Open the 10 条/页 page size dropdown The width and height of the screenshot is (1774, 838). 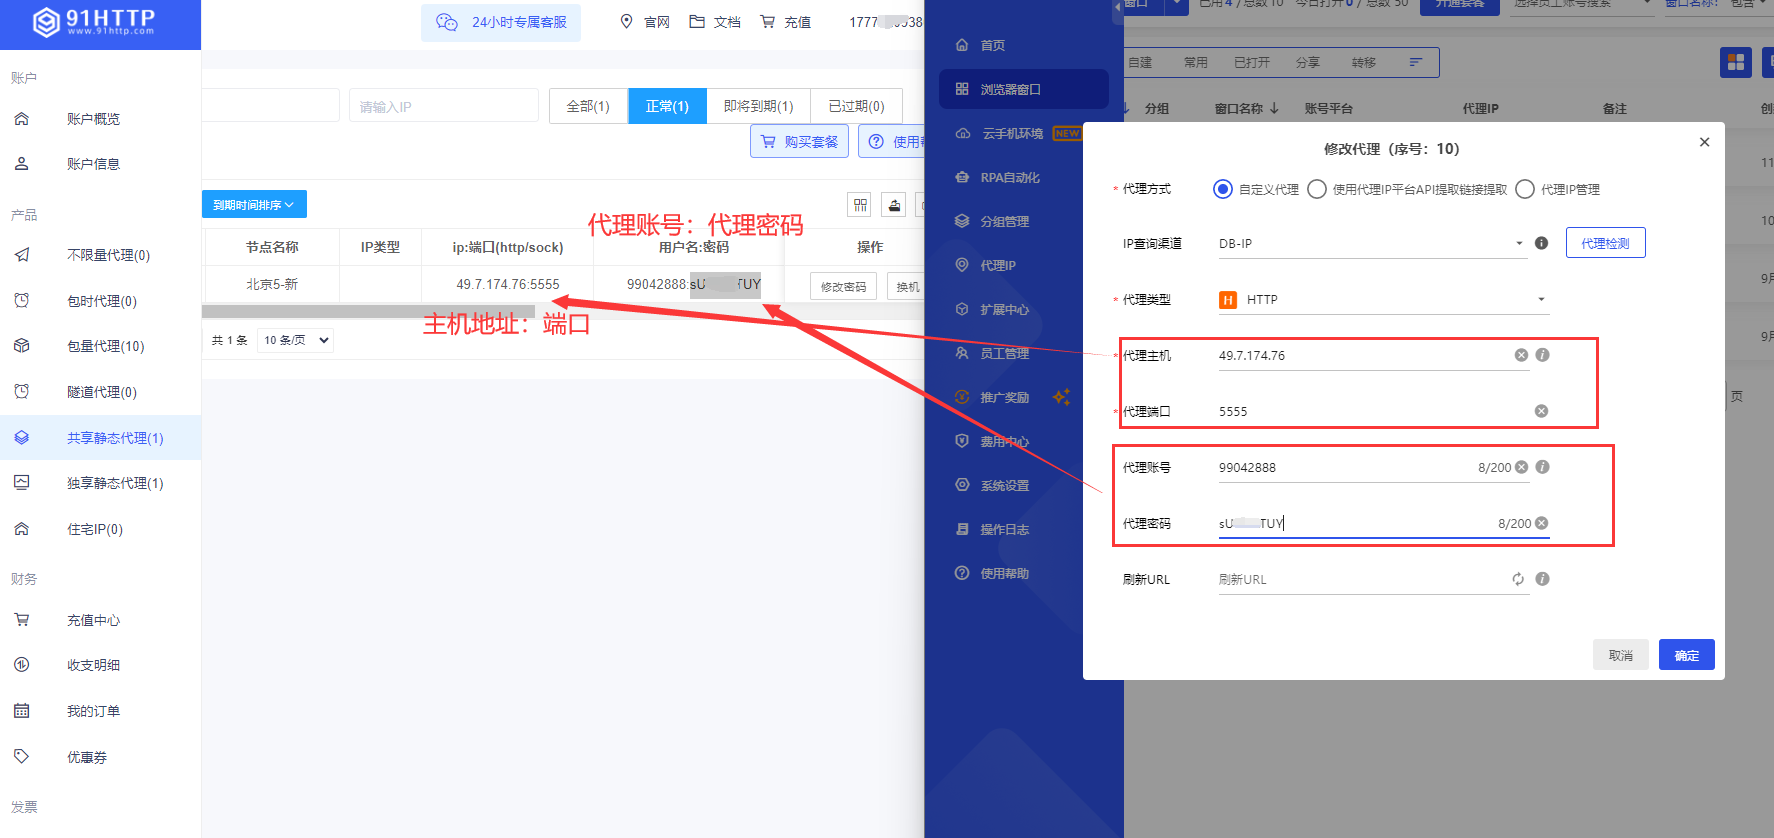tap(295, 340)
